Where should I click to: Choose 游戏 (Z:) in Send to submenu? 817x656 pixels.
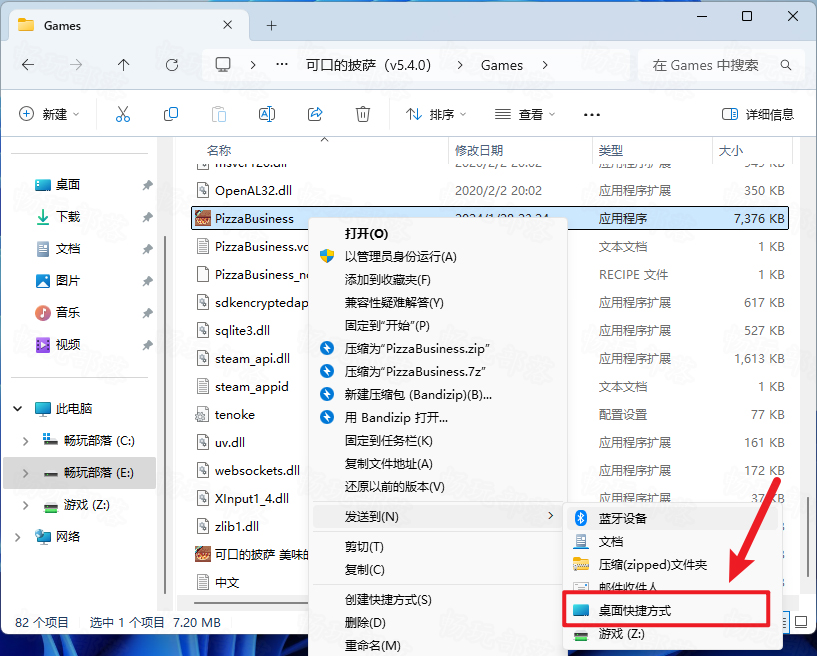point(672,634)
